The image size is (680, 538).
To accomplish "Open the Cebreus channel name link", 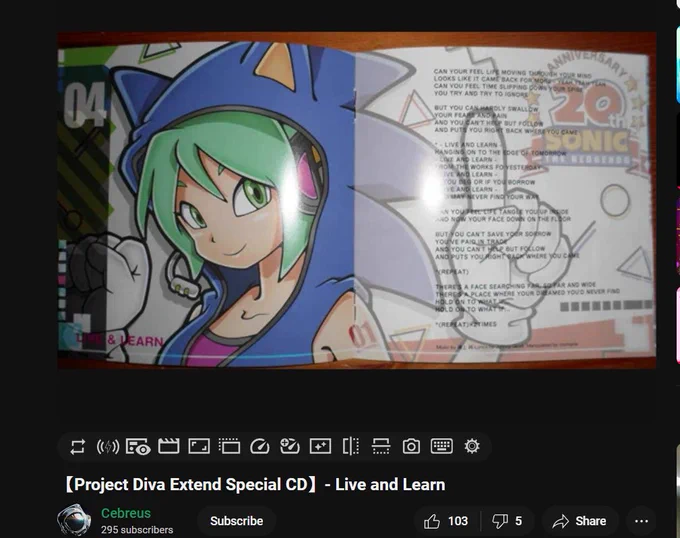I will pyautogui.click(x=126, y=513).
